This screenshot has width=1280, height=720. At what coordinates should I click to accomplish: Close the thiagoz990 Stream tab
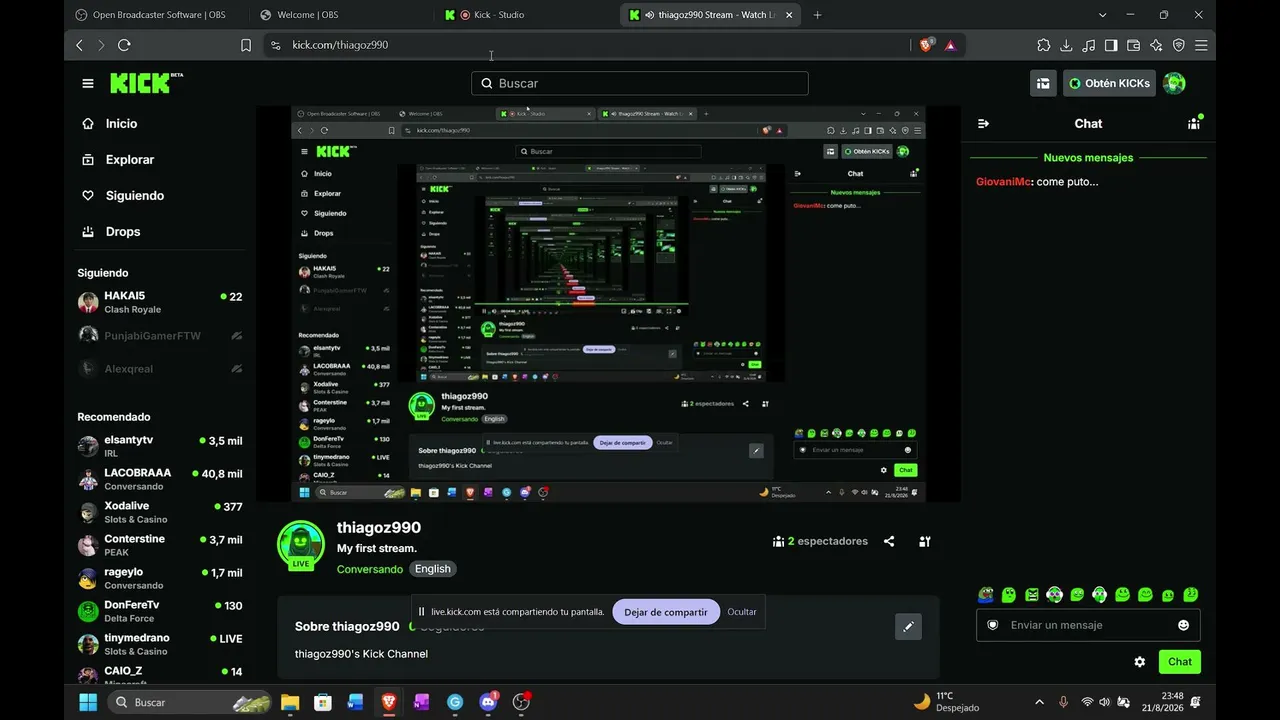pos(789,15)
